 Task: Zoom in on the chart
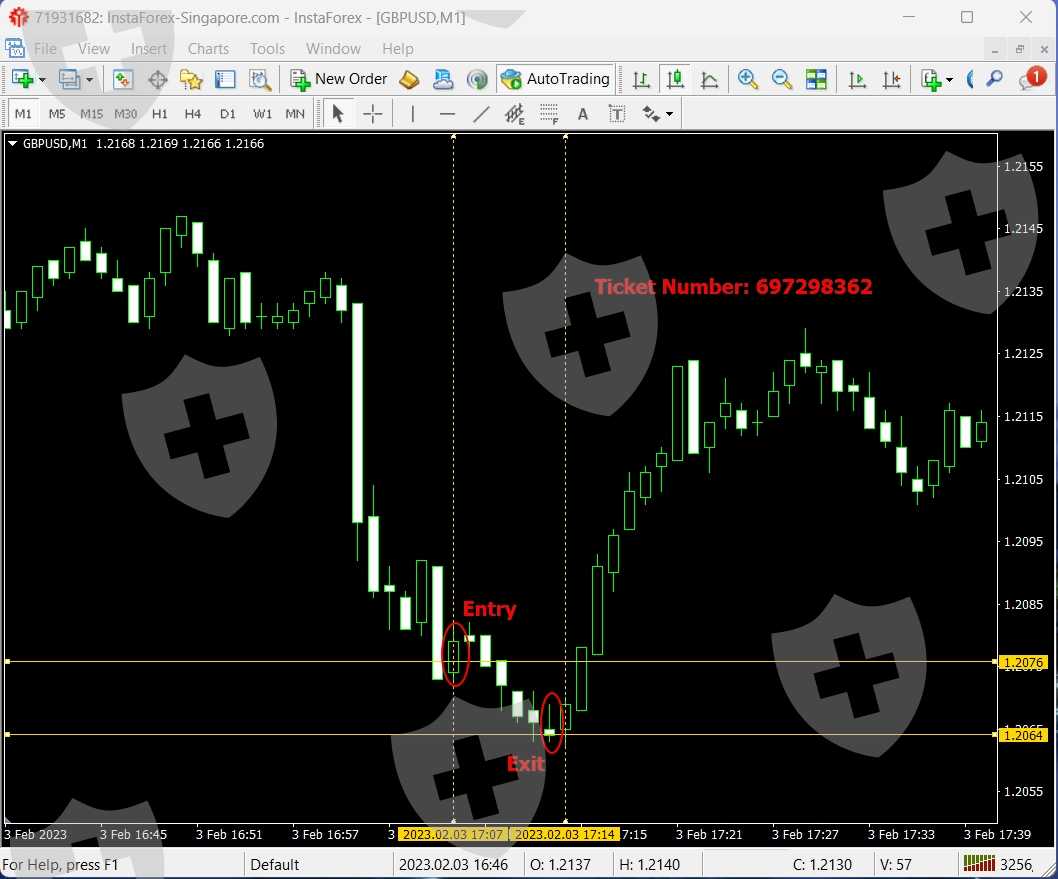(x=747, y=79)
